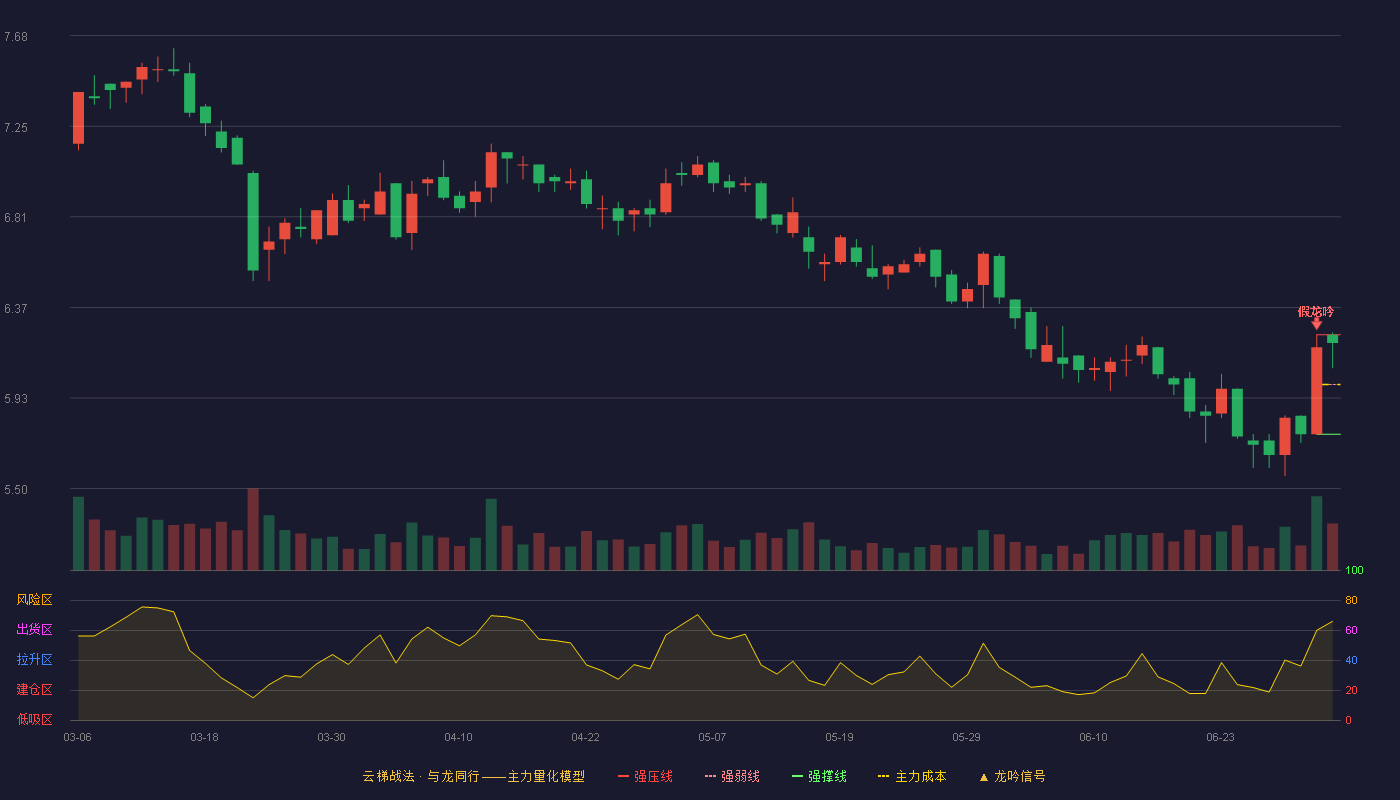The image size is (1400, 800).
Task: Click the large red candlestick below 假龙吟
Action: click(1317, 391)
